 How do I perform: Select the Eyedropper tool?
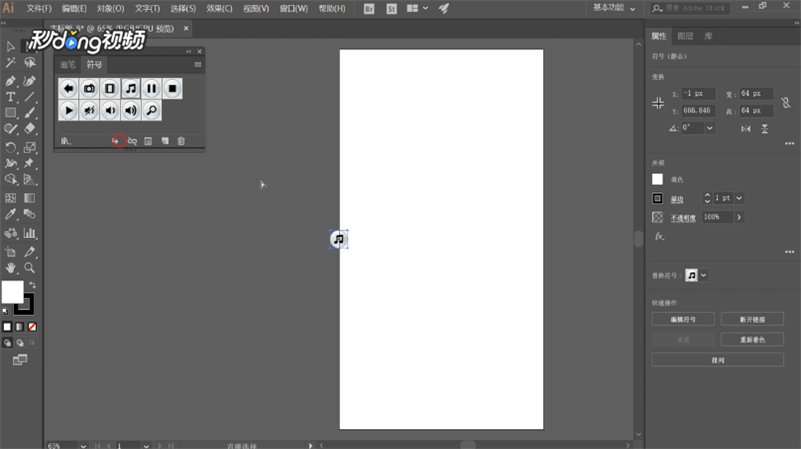10,214
